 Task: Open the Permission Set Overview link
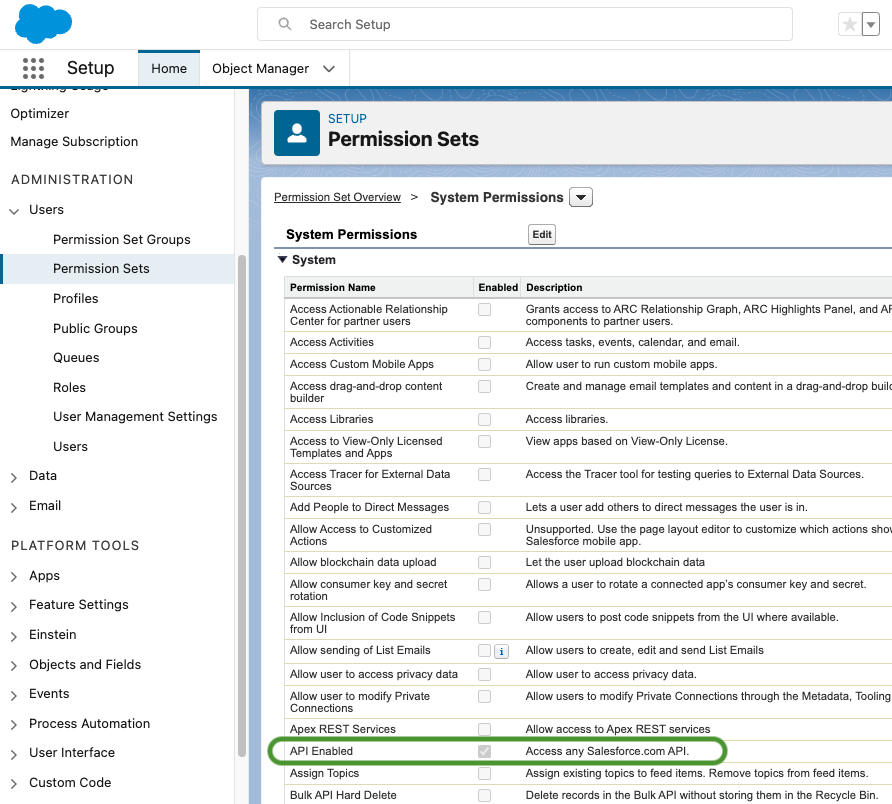pos(337,197)
